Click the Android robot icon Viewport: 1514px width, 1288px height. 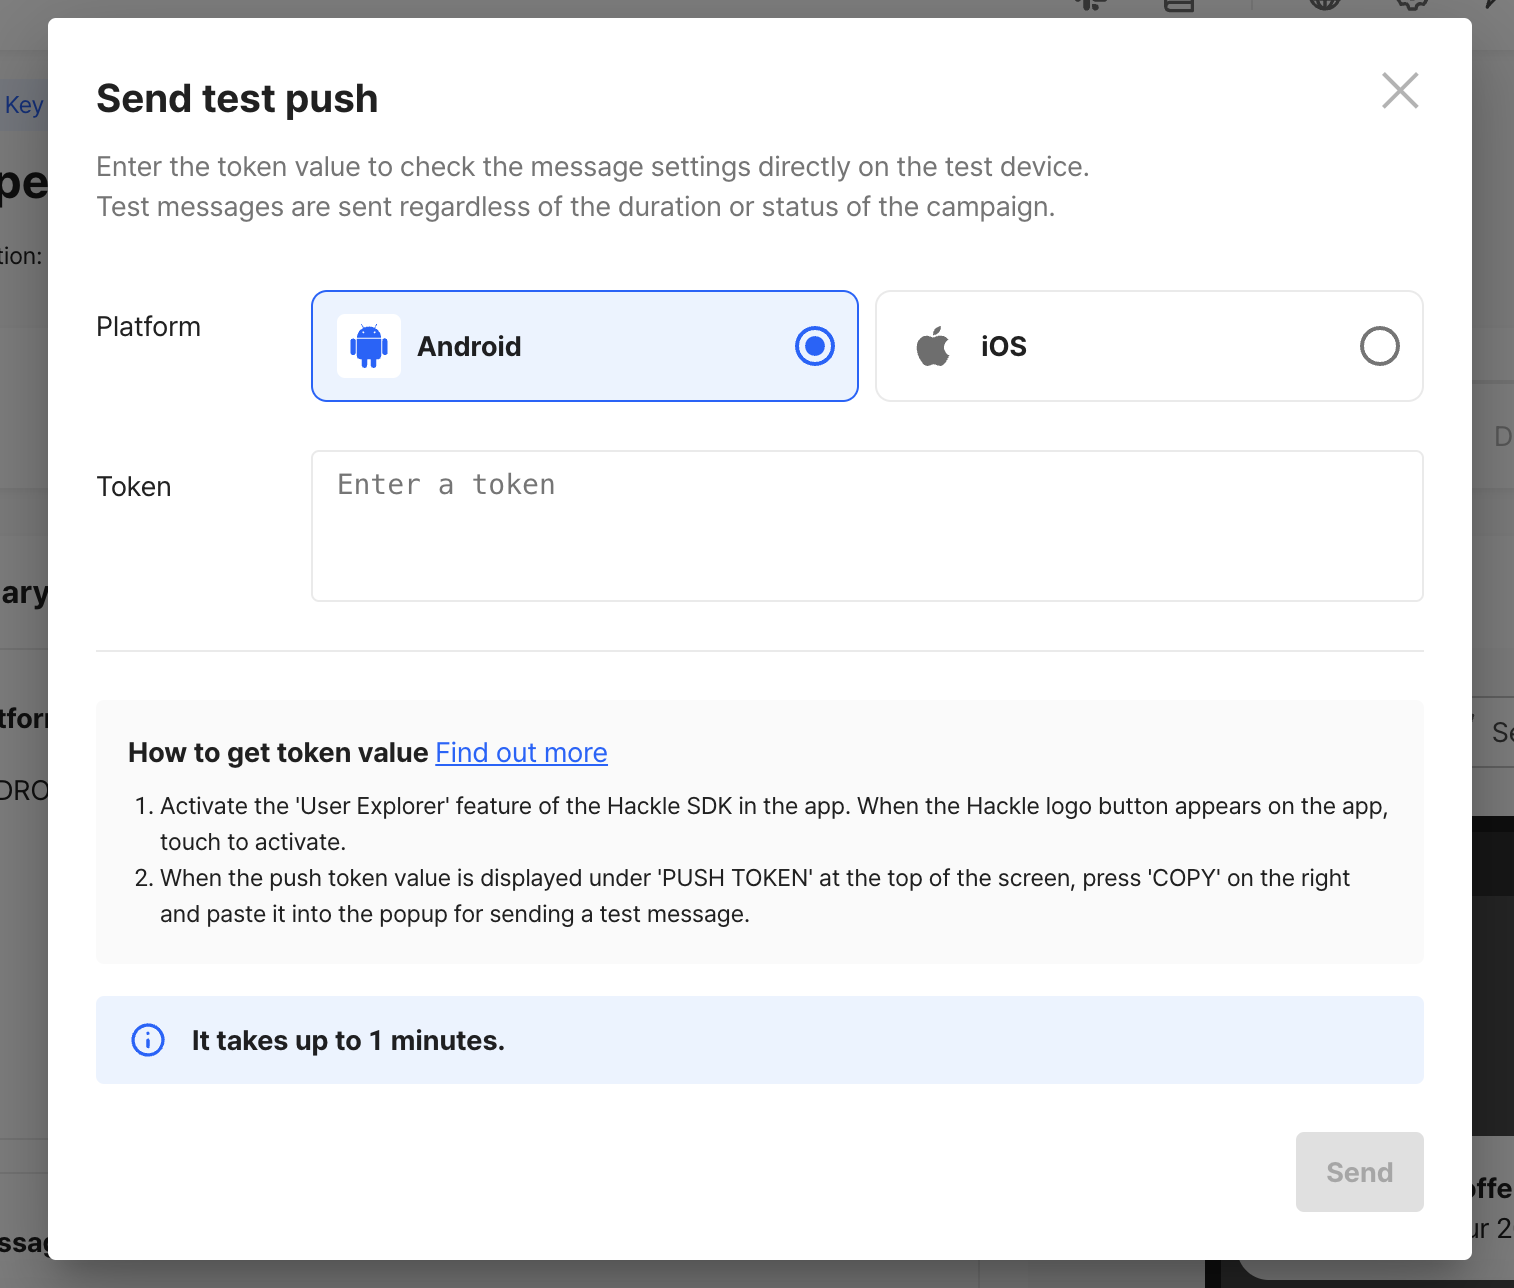(369, 346)
